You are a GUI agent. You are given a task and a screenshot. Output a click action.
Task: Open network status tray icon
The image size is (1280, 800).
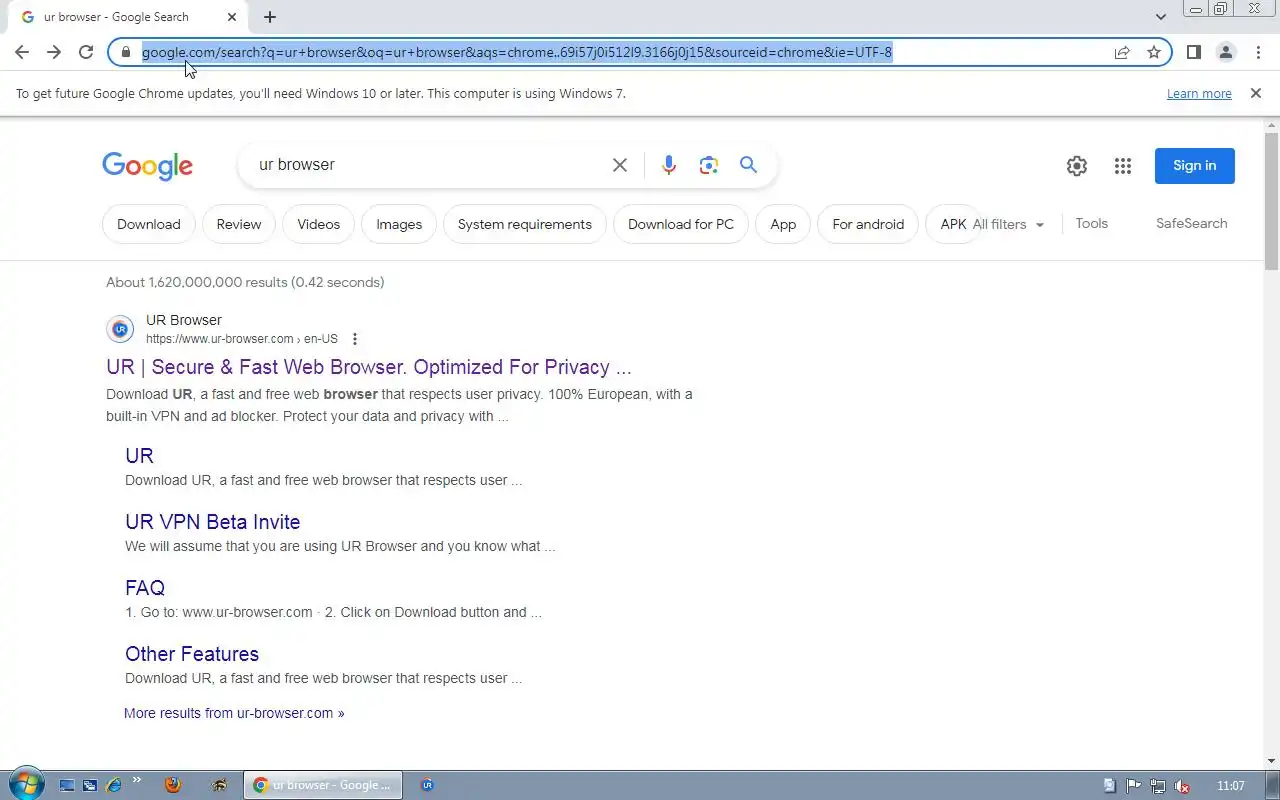[1158, 785]
